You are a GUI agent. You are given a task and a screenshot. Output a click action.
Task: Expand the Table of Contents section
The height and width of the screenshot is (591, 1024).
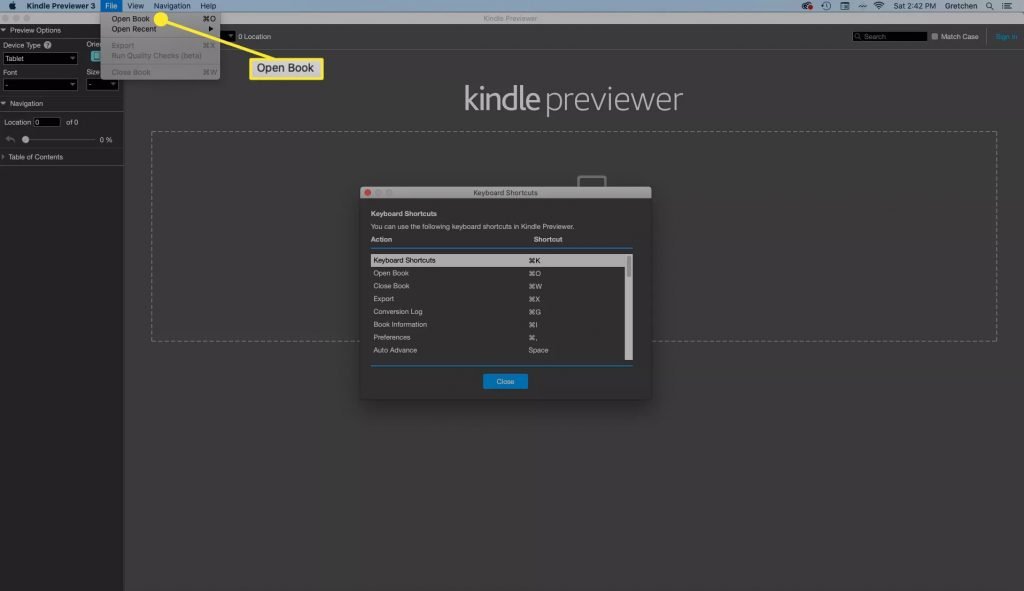(3, 157)
